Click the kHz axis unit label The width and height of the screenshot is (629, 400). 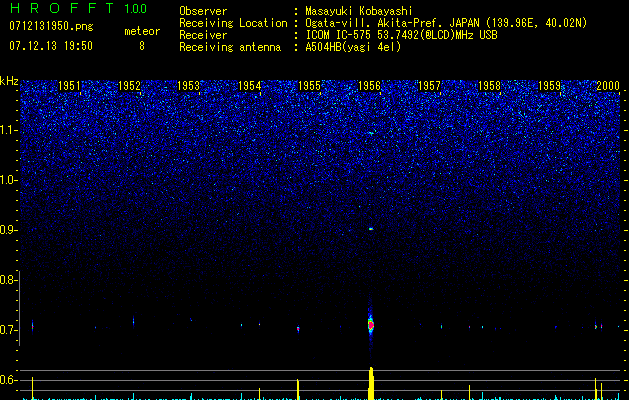click(x=9, y=81)
